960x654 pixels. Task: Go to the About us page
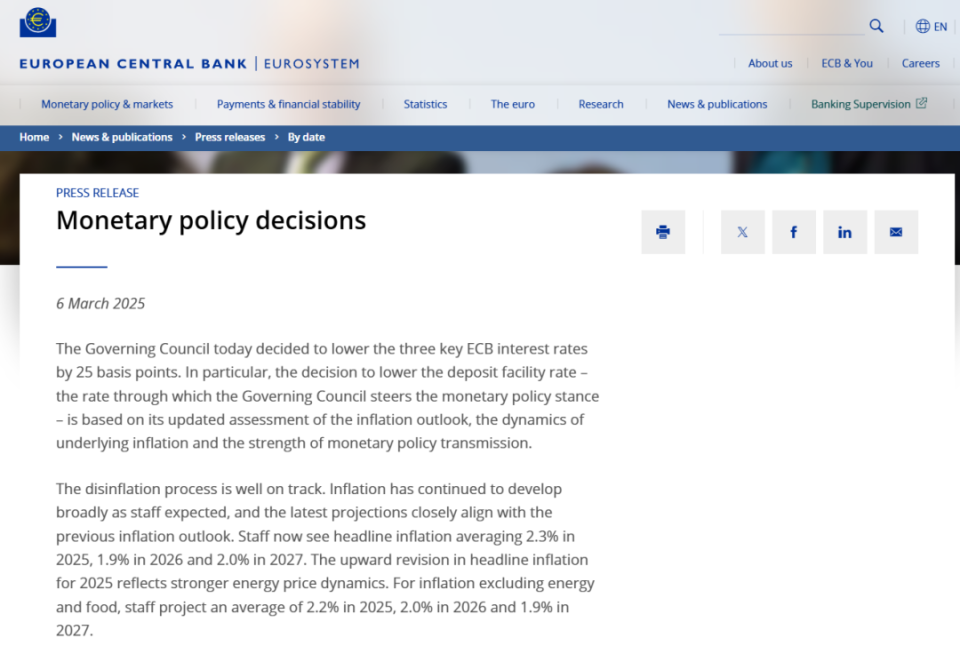(770, 63)
